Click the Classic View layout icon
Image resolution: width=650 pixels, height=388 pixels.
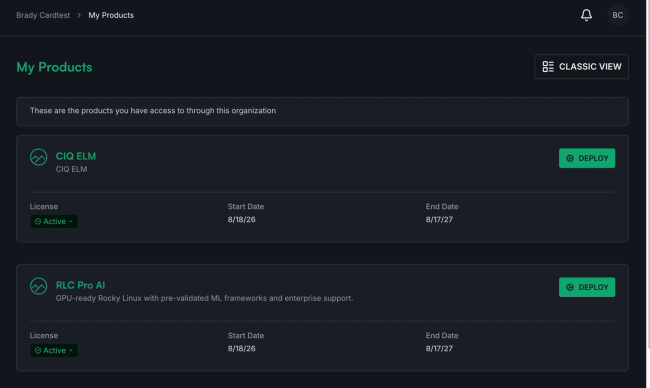548,67
